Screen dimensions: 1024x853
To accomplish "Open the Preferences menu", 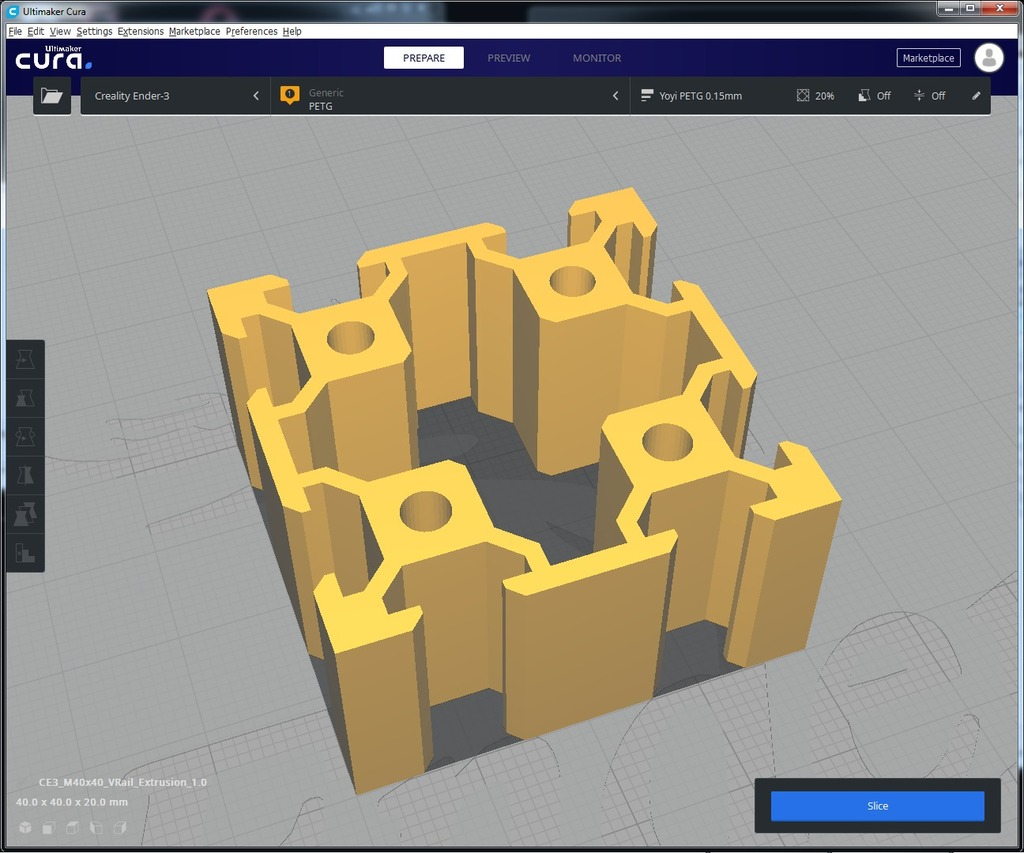I will 251,31.
